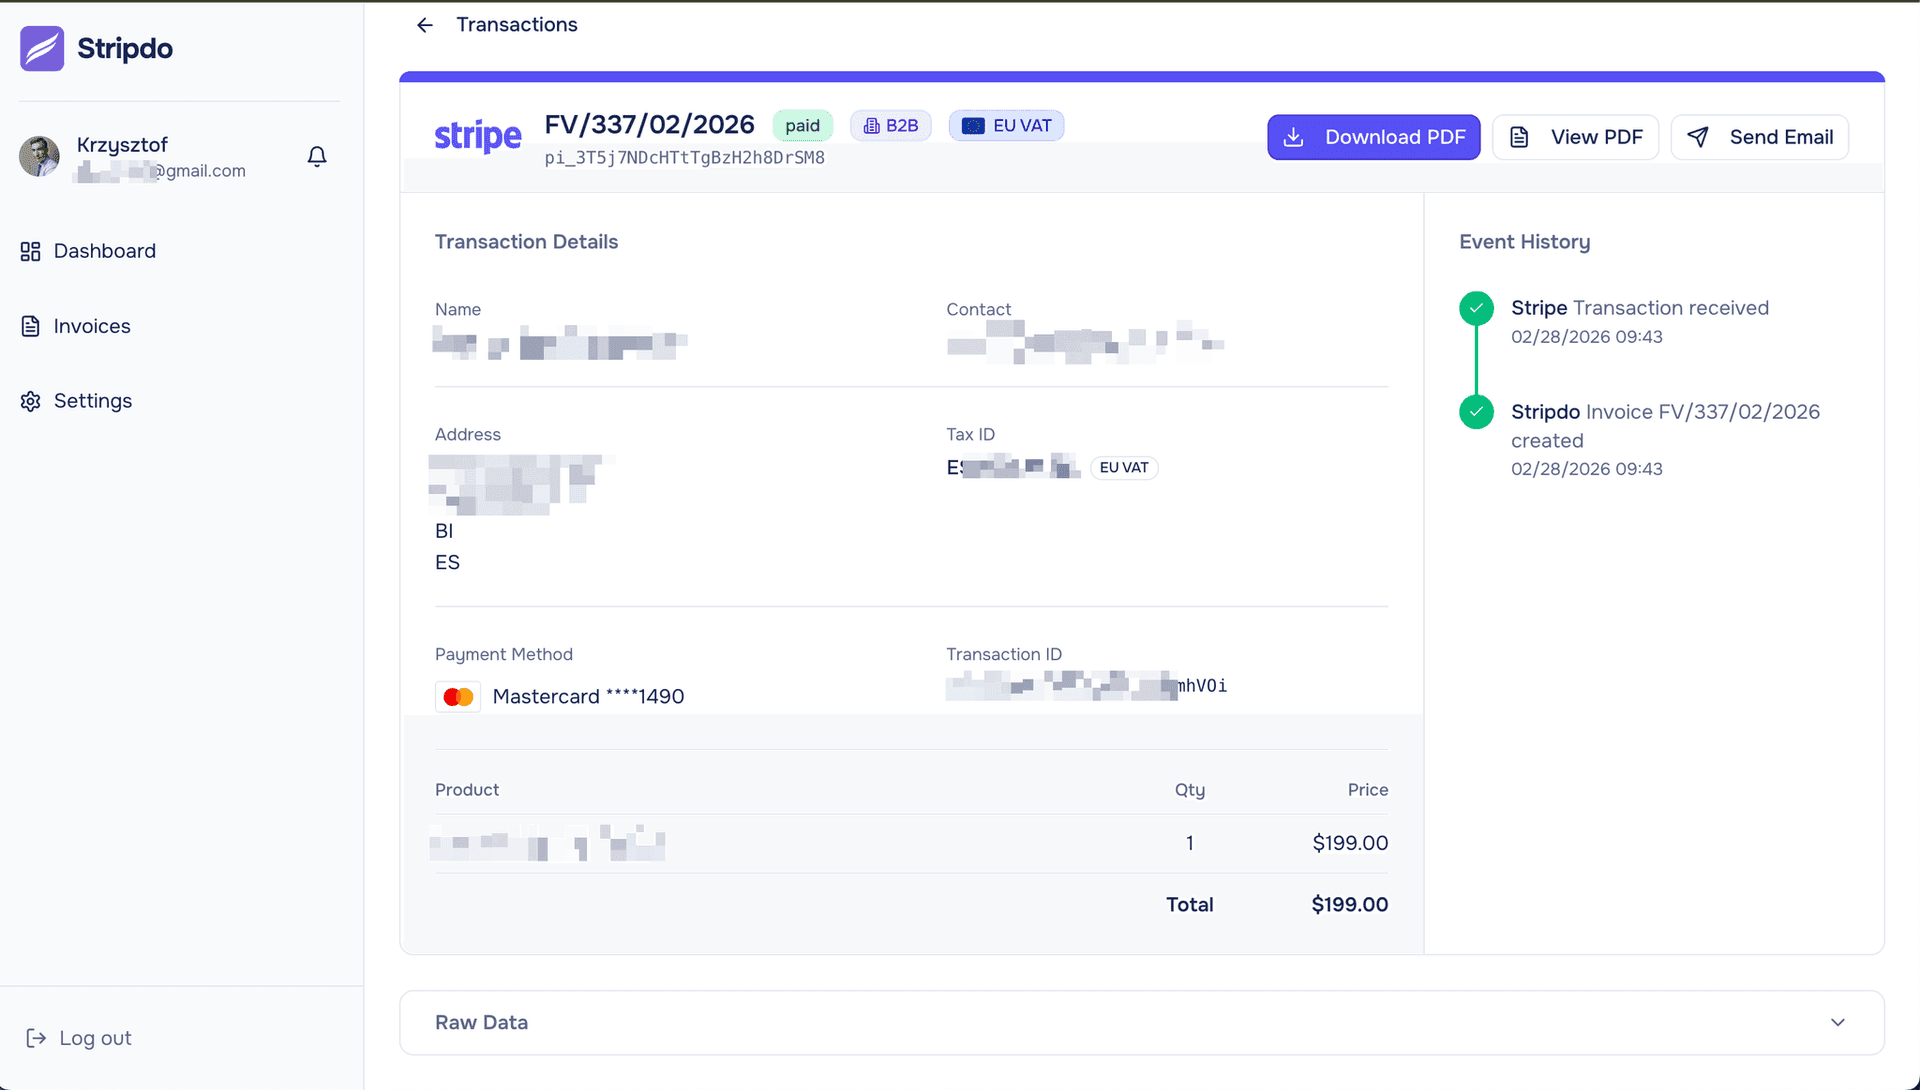Click green check for Stripdo Invoice created
Screen dimensions: 1920x1090
(1476, 411)
